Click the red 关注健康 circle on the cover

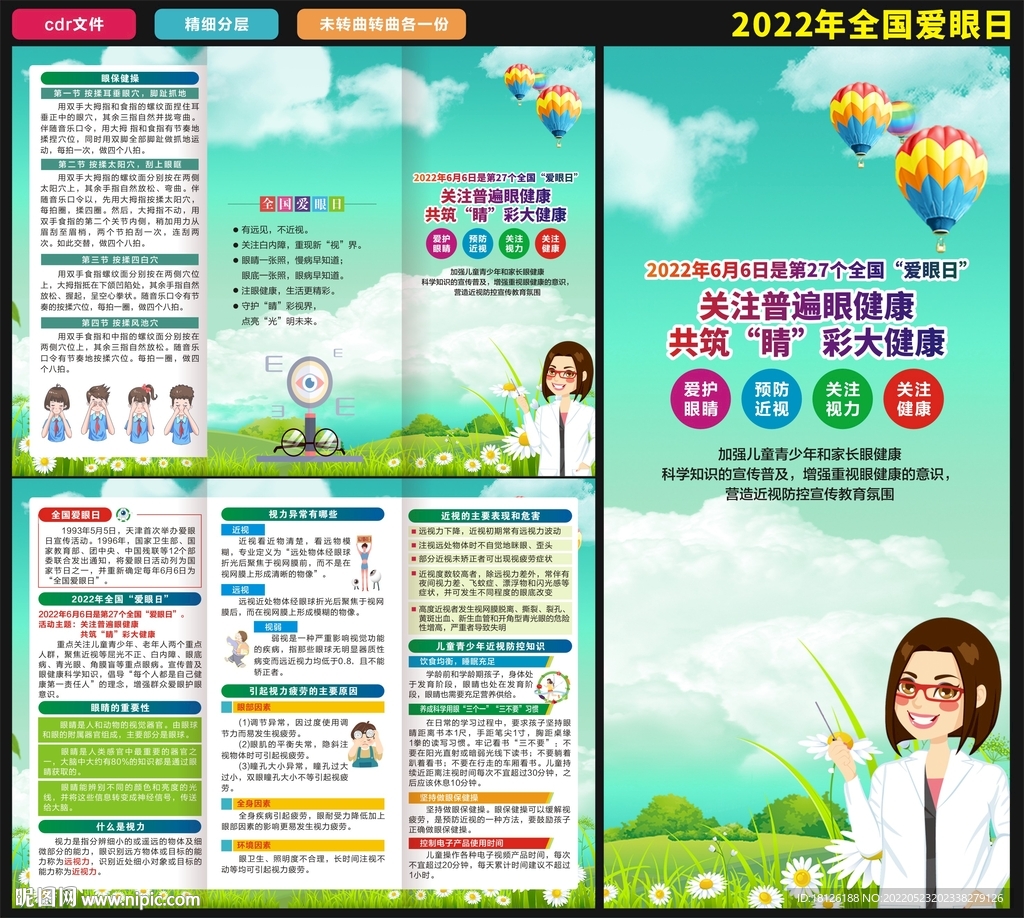913,397
